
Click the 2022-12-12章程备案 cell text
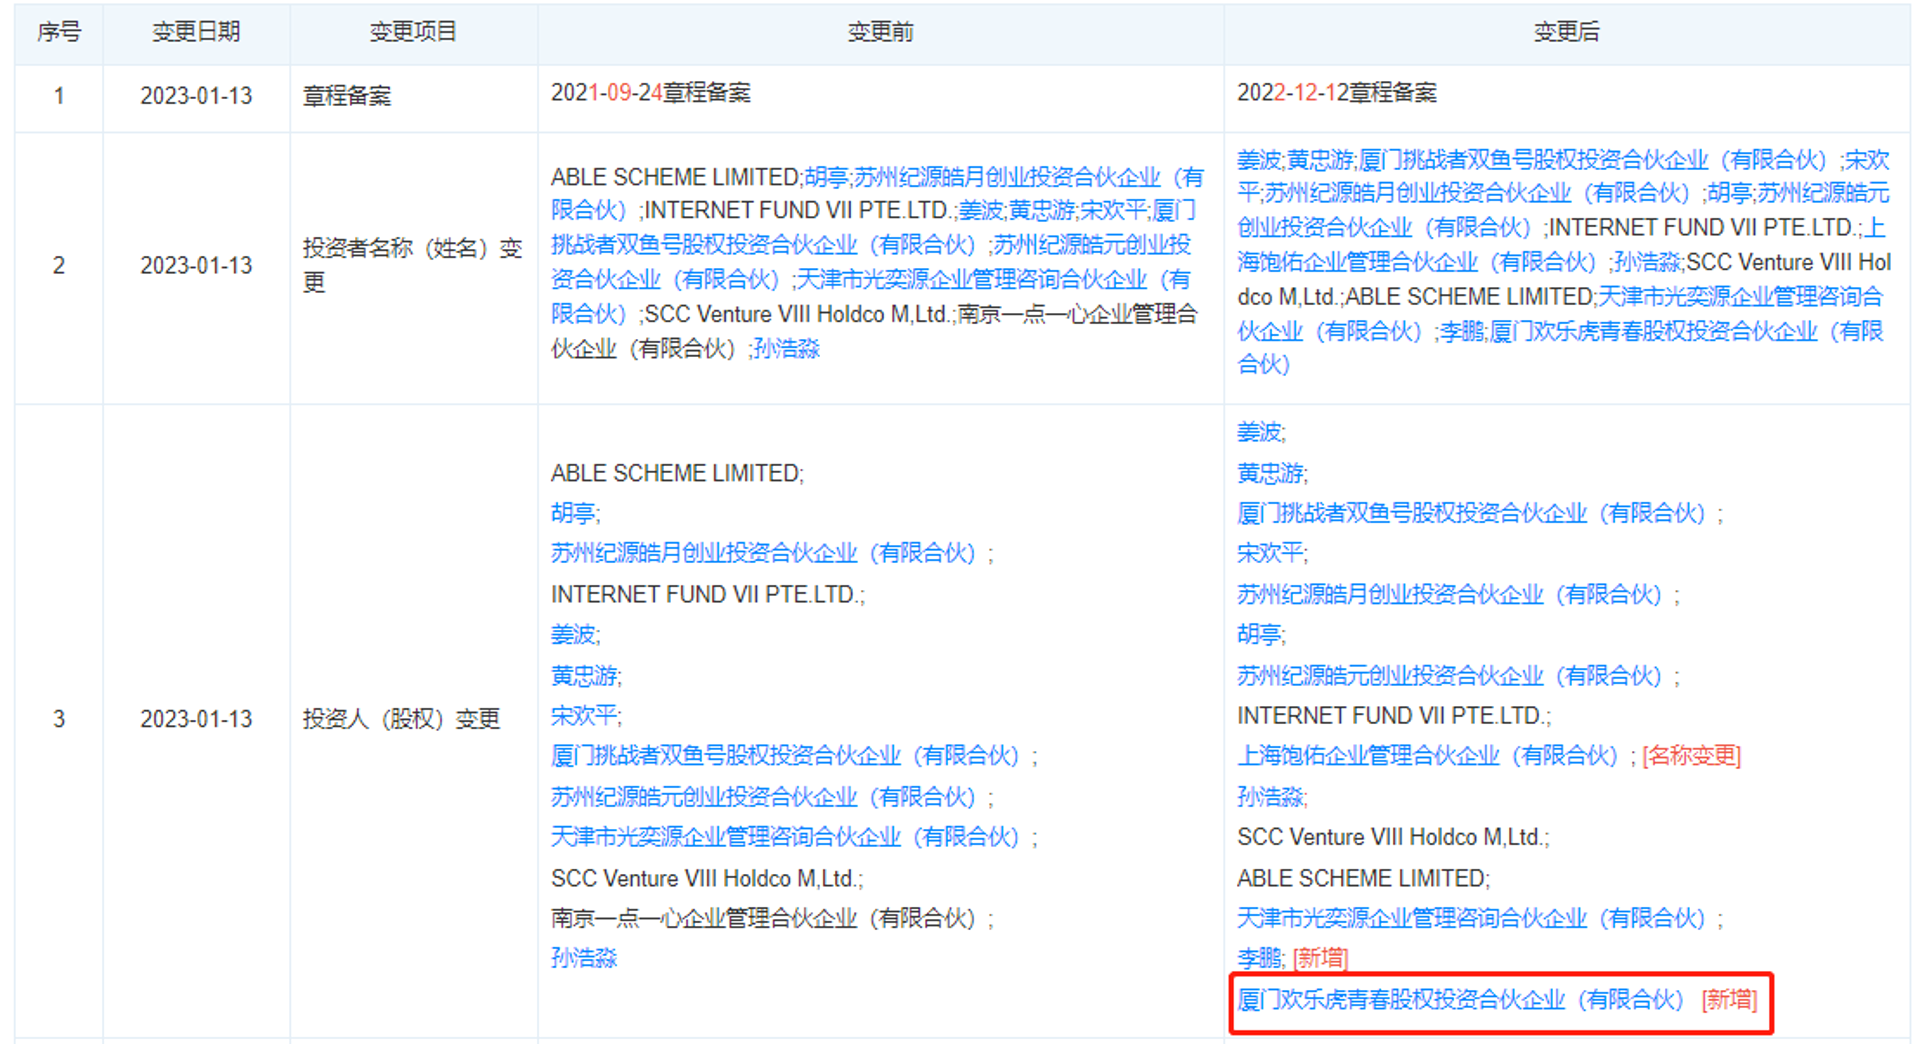tap(1337, 93)
